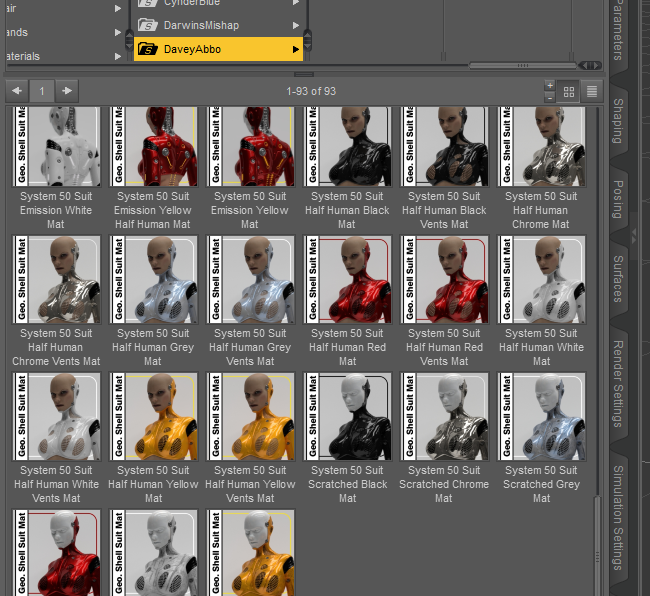Screen dimensions: 650x596
Task: Expand the DaveyAbbo submenu arrow
Action: (296, 50)
